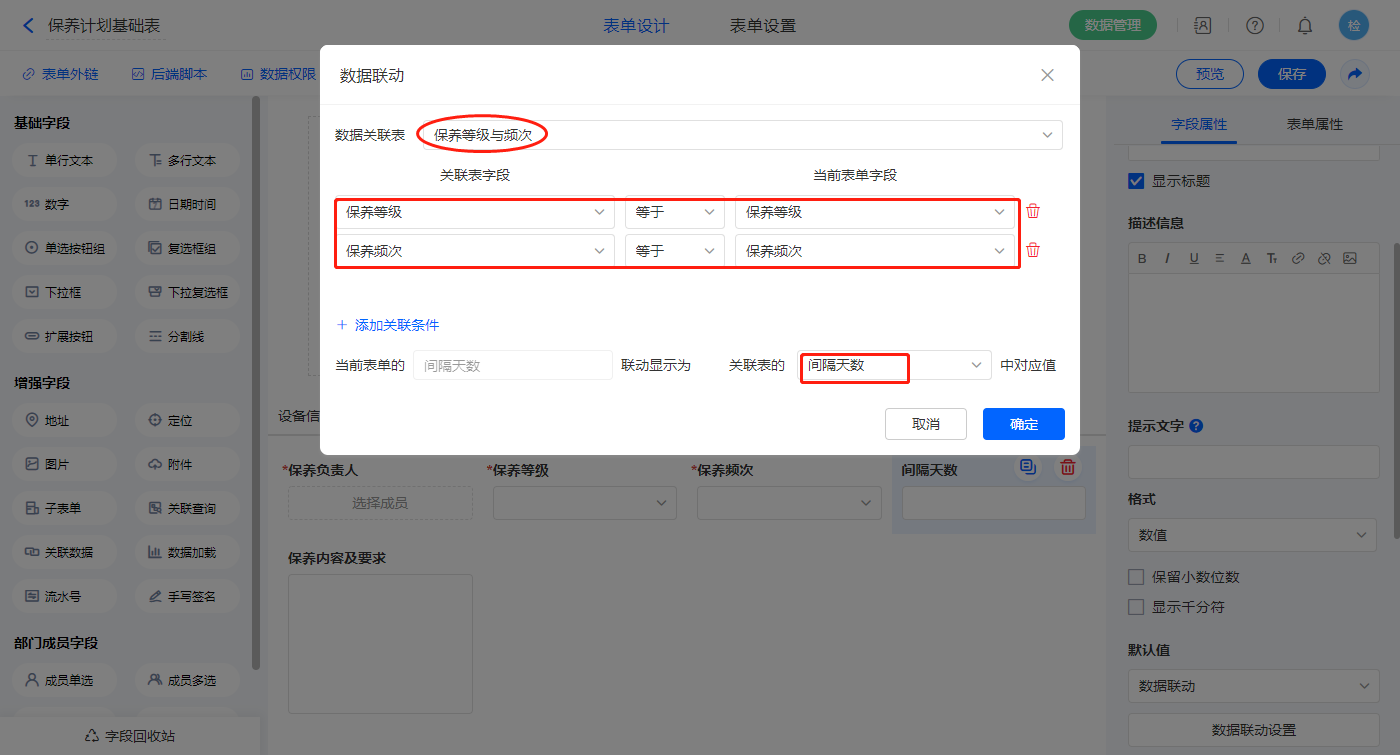Delete the 保养等级 association condition row
1400x755 pixels.
(1033, 212)
